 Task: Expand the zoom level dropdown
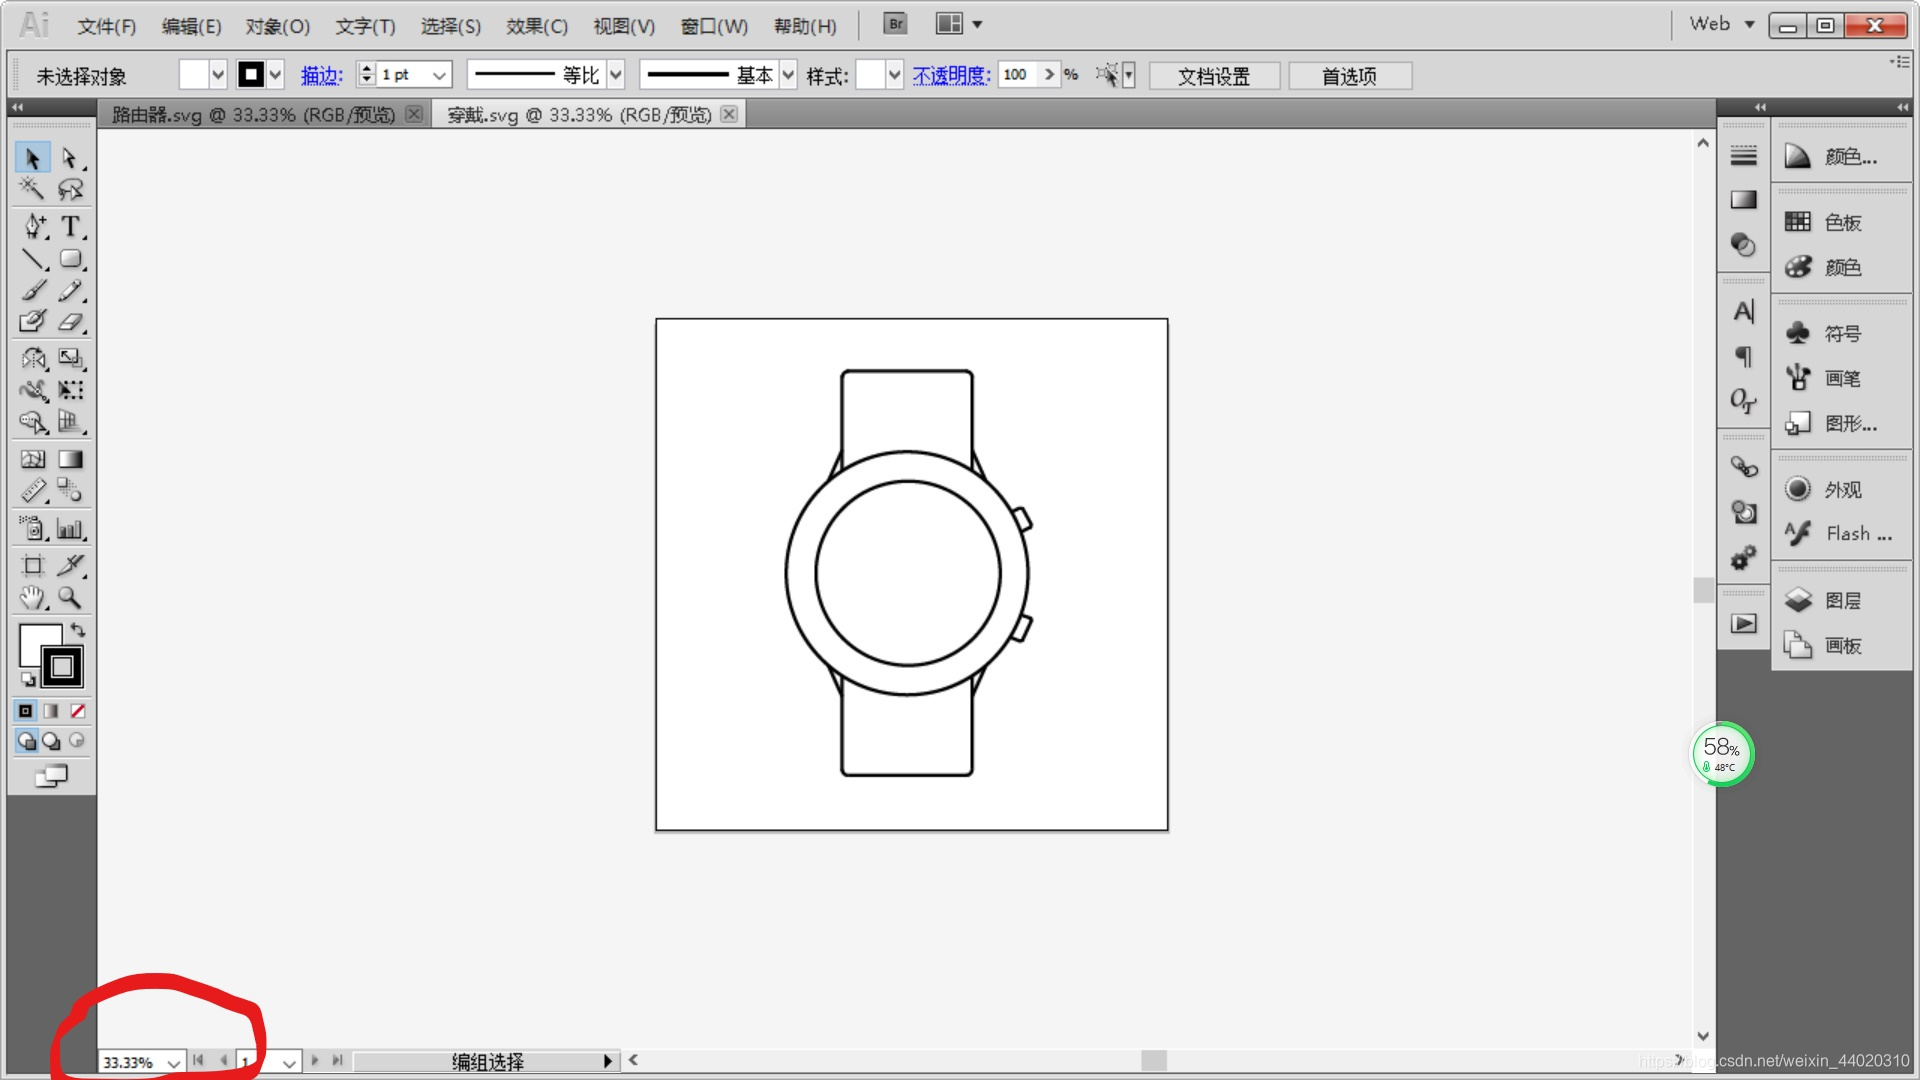174,1062
